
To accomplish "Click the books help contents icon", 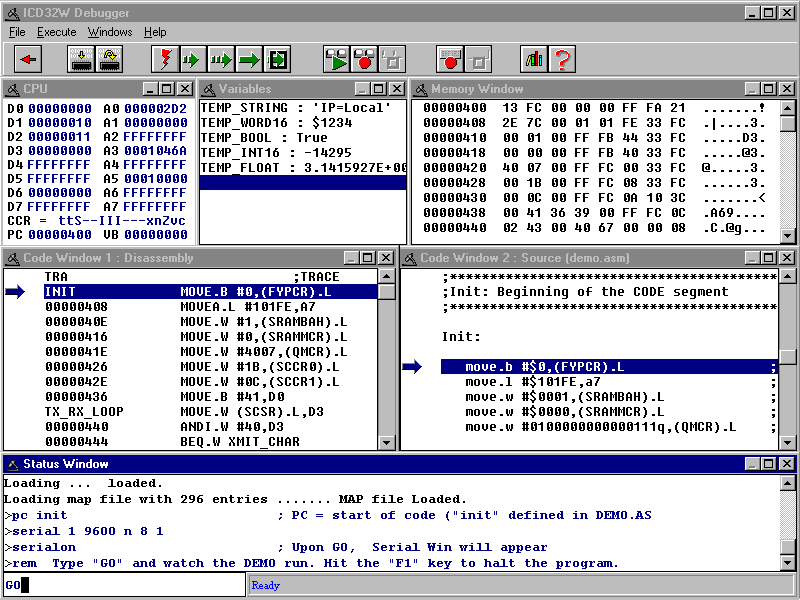I will 534,59.
